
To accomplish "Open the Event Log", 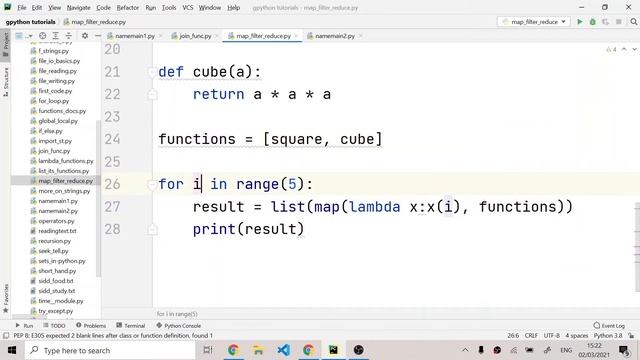I will (x=609, y=325).
